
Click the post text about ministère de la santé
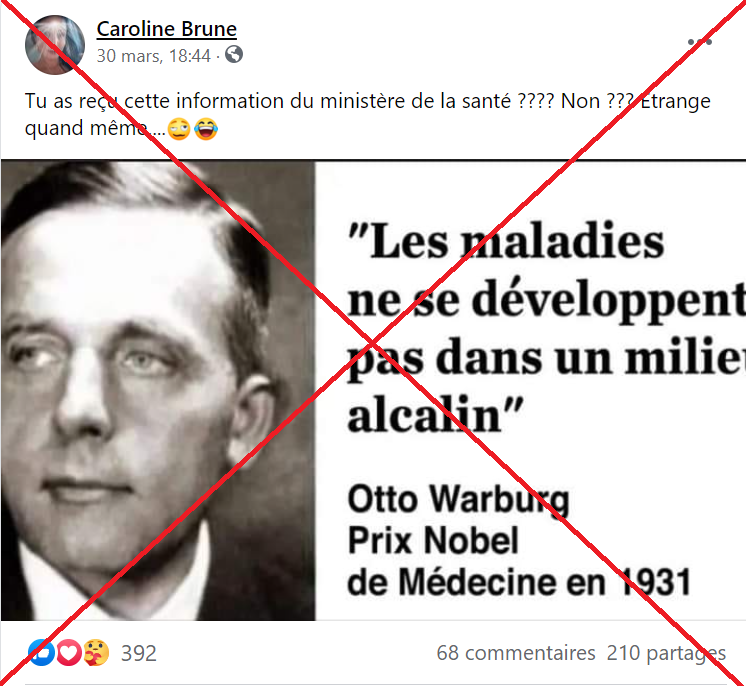(x=367, y=115)
